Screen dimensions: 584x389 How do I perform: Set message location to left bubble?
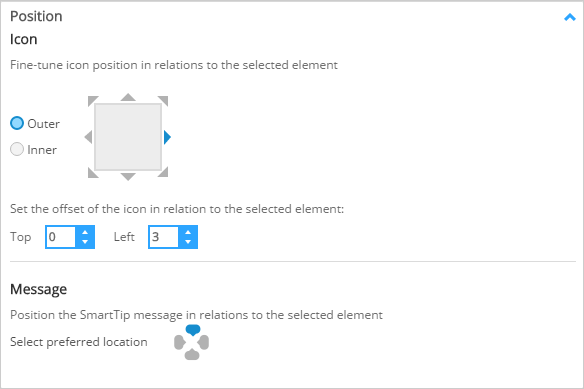[179, 342]
